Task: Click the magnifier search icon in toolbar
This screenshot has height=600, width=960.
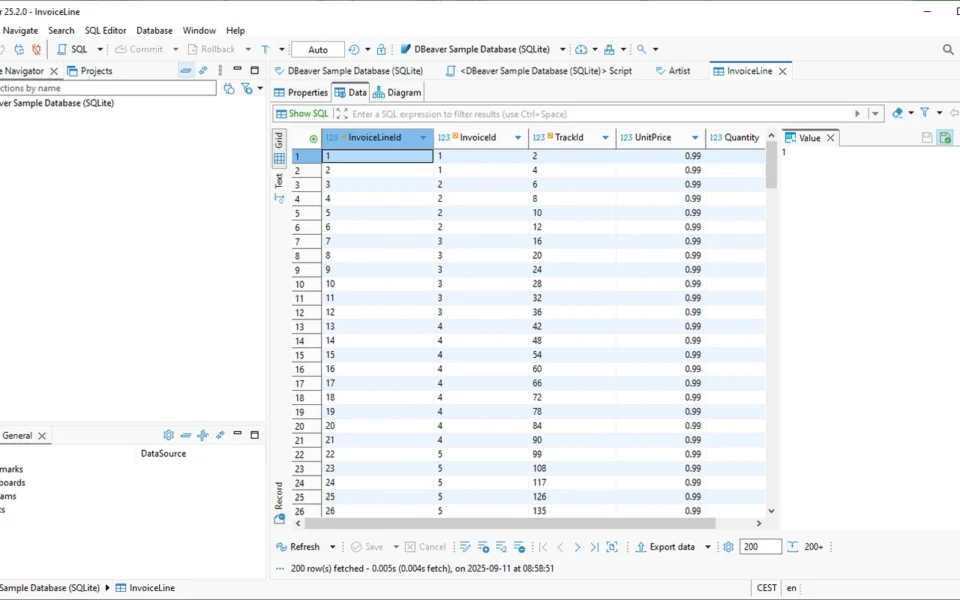Action: tap(642, 49)
